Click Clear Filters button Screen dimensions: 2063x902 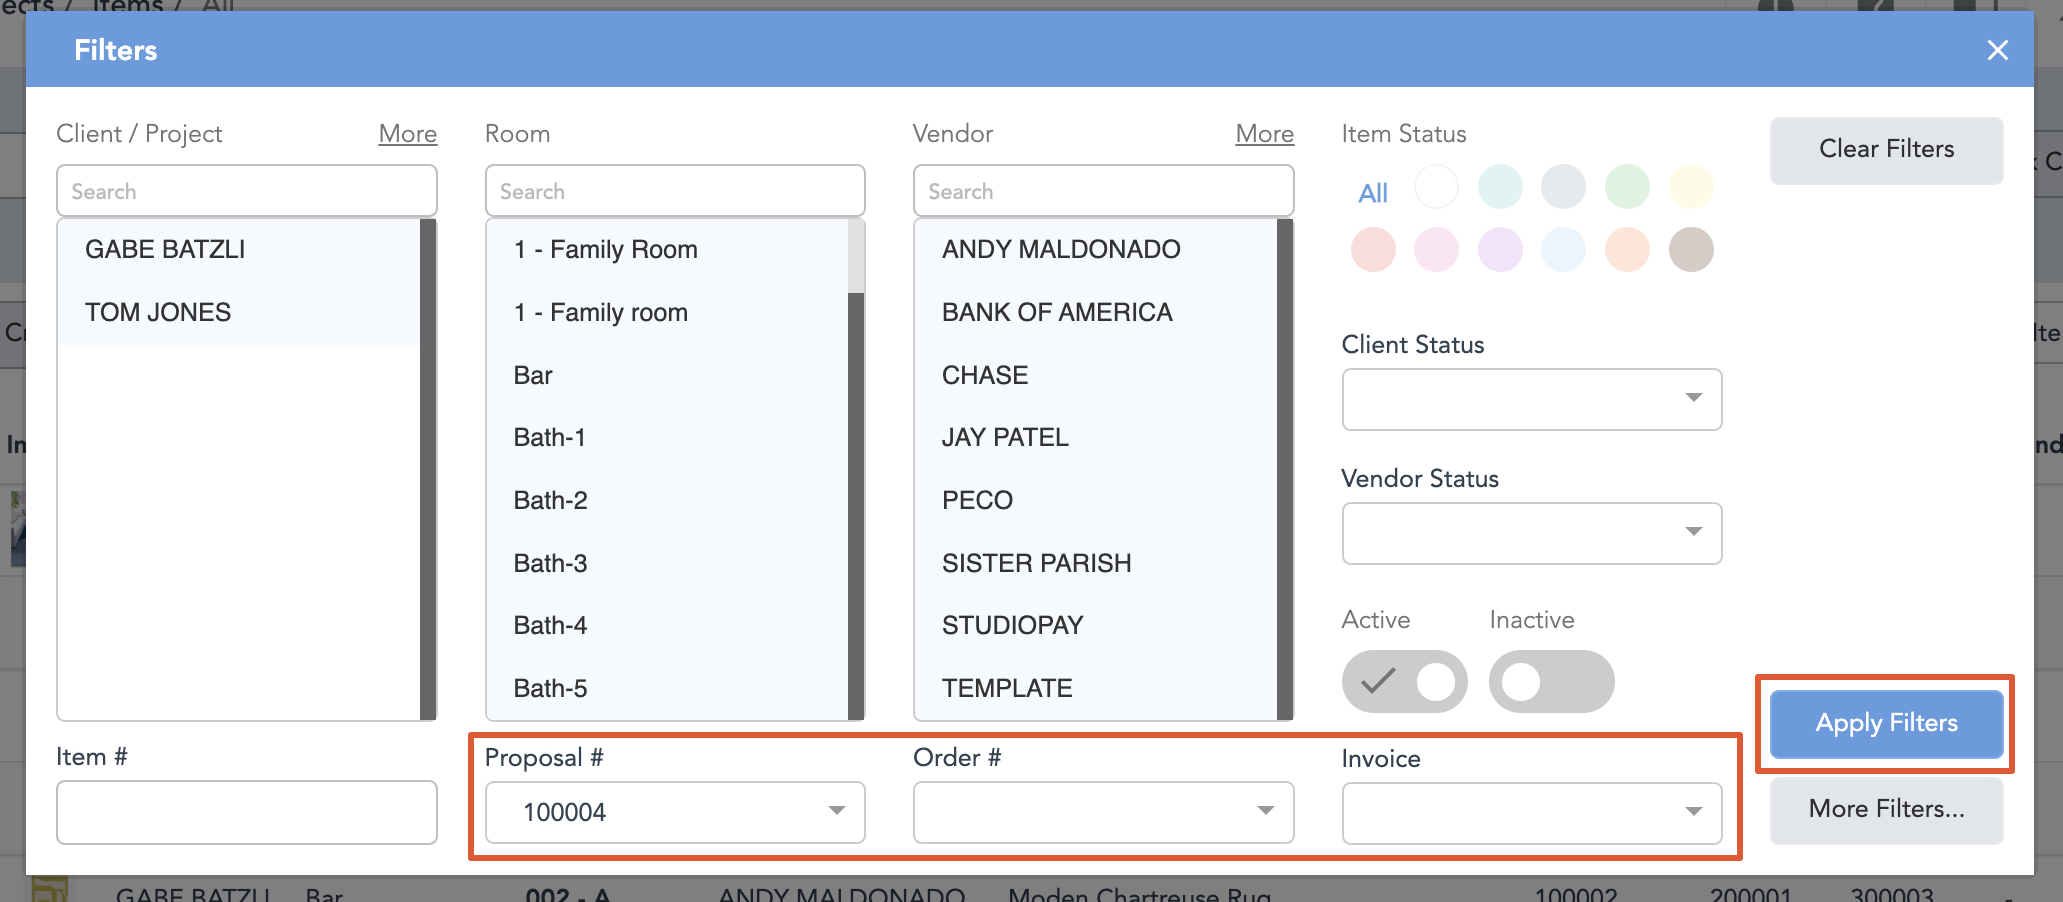coord(1886,150)
